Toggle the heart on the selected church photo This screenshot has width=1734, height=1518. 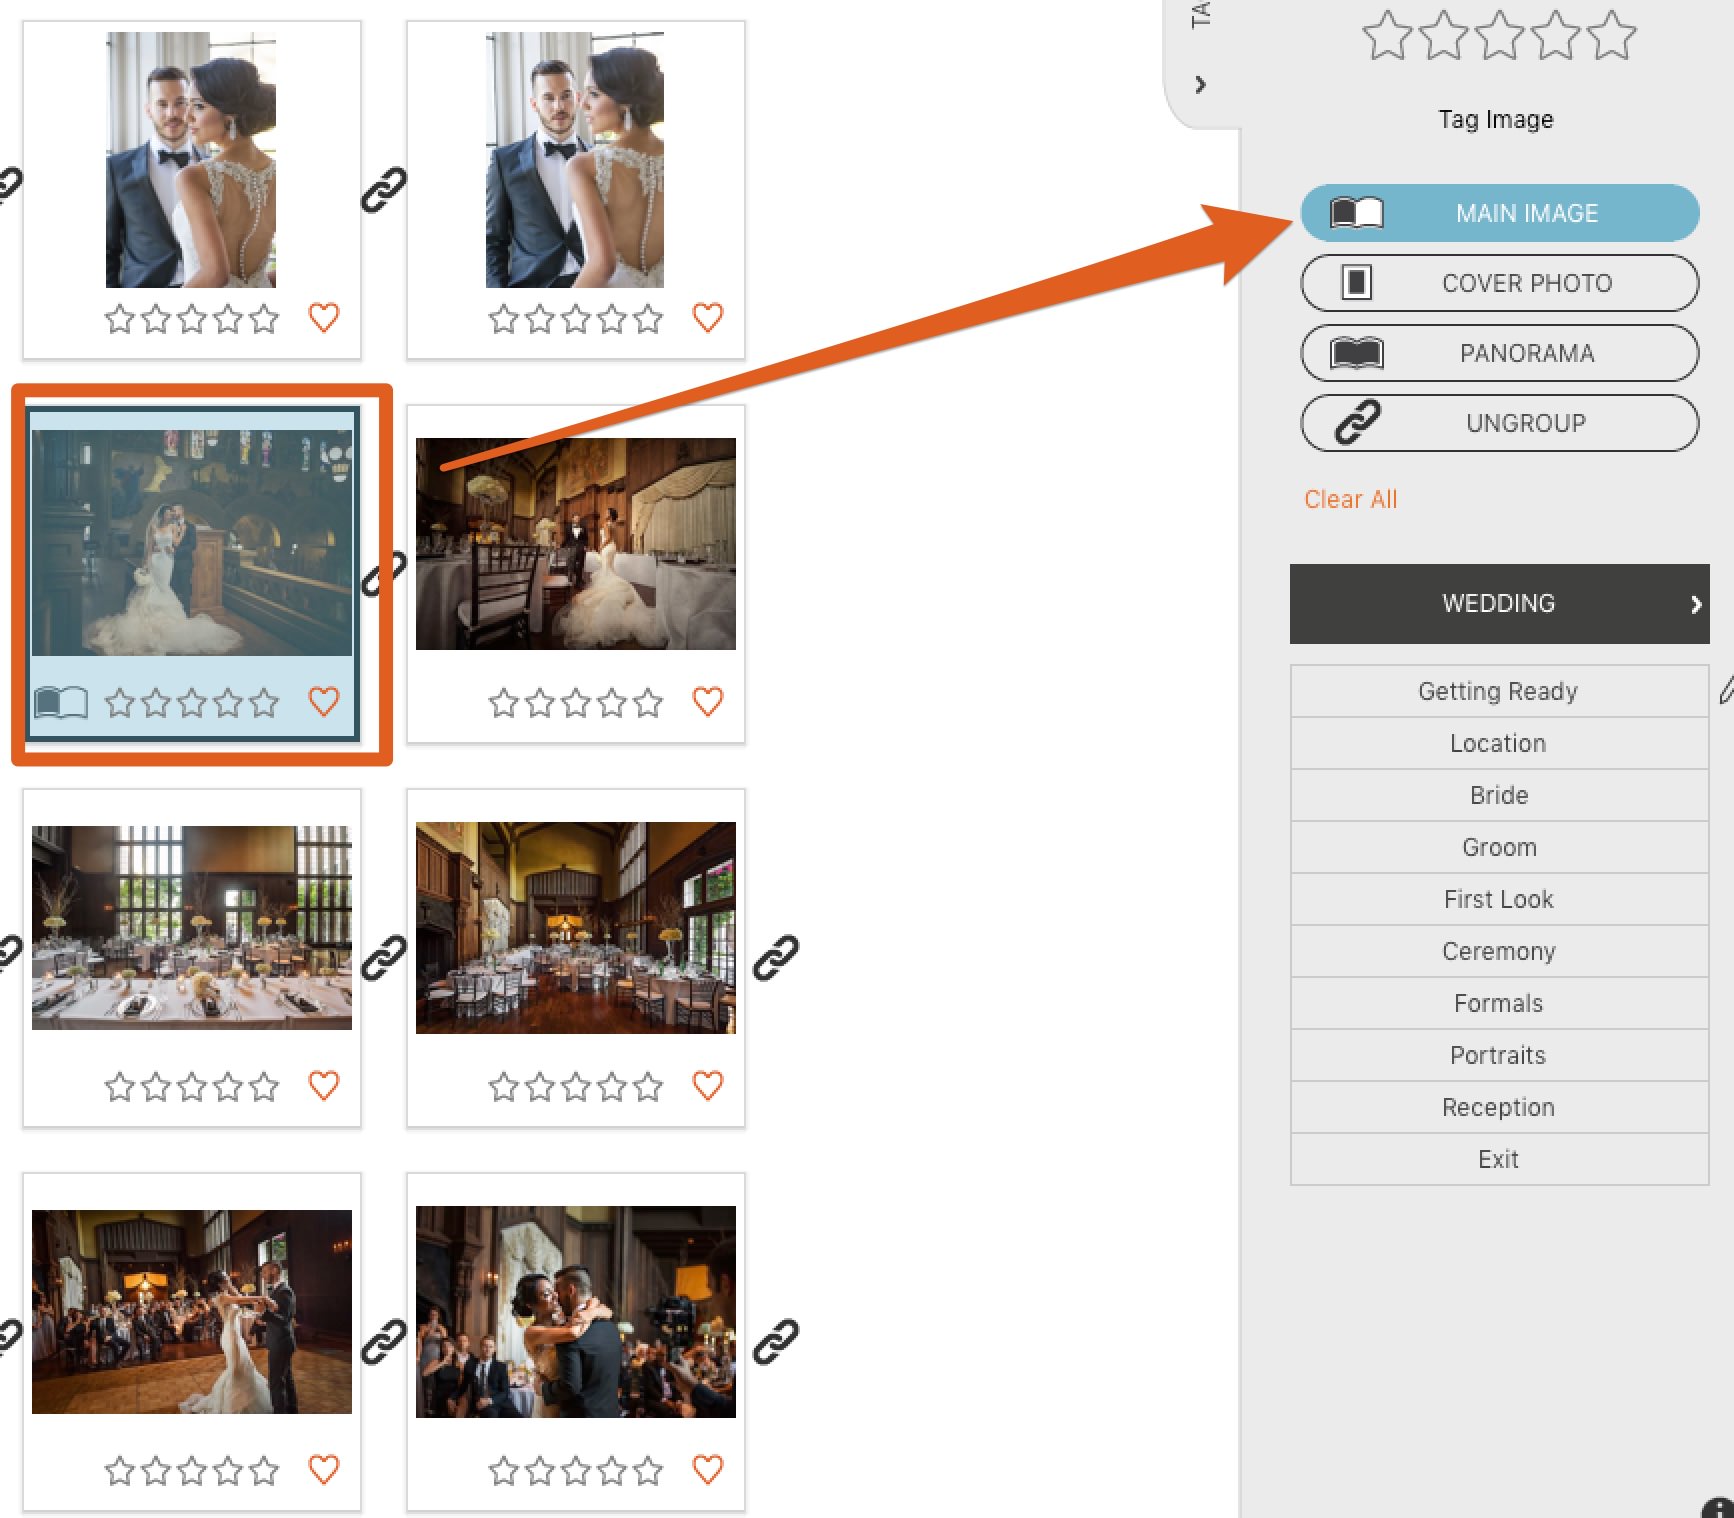click(324, 702)
